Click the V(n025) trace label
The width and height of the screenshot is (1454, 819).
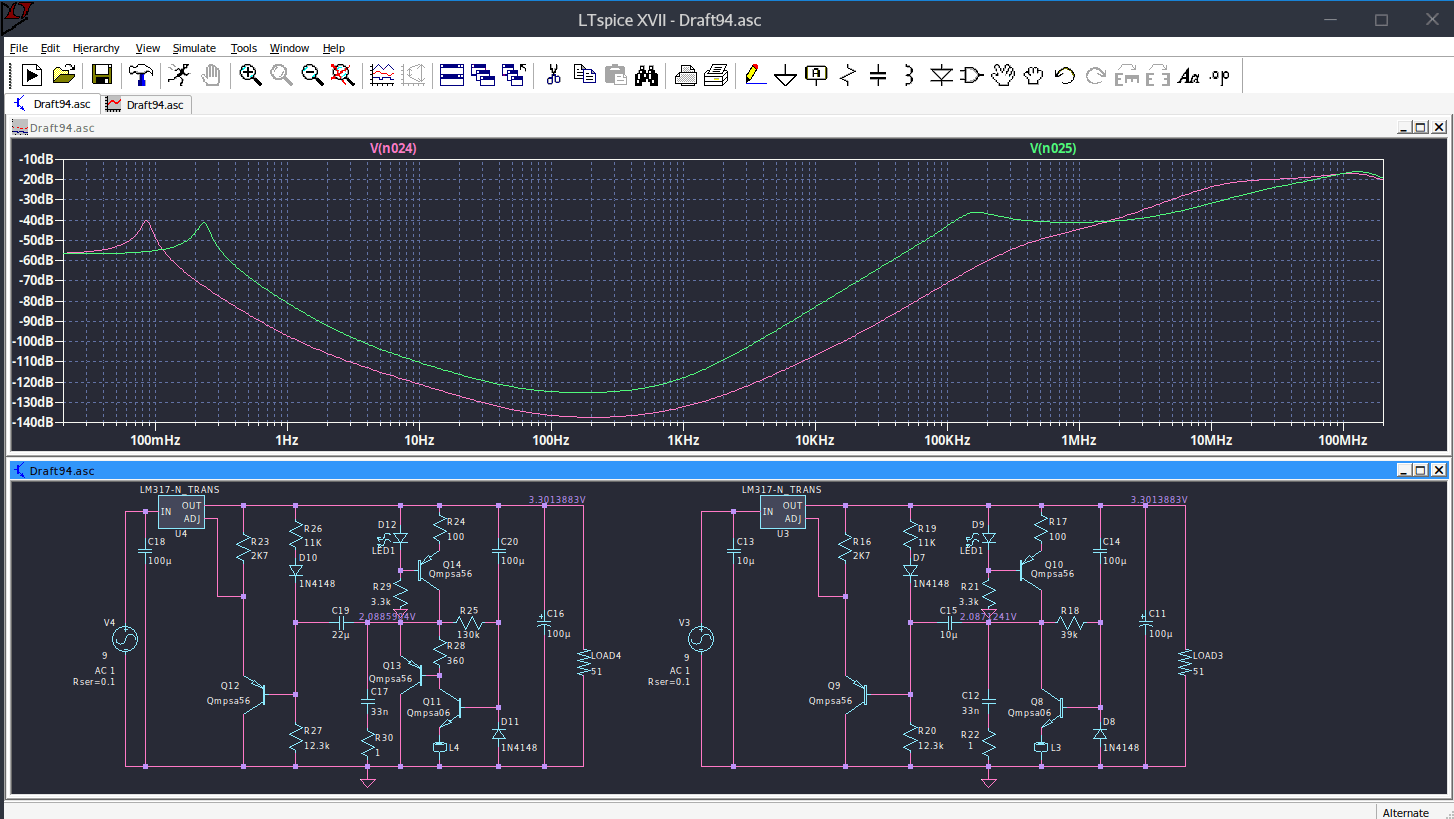(x=1053, y=148)
